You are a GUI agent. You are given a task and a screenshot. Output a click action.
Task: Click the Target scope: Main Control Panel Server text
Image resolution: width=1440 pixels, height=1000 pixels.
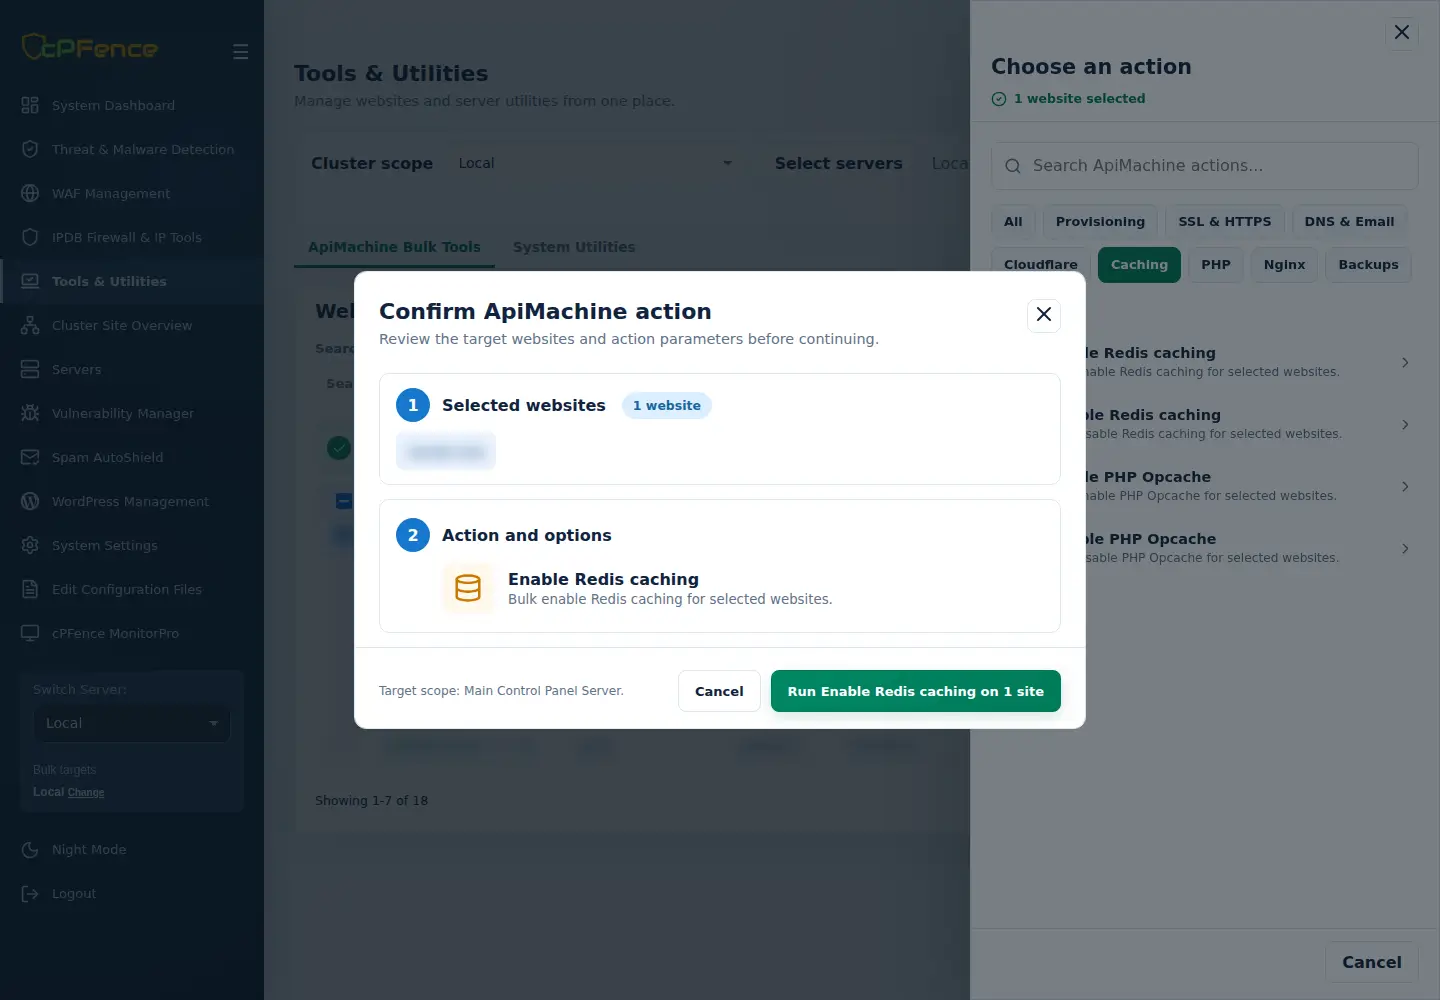501,691
